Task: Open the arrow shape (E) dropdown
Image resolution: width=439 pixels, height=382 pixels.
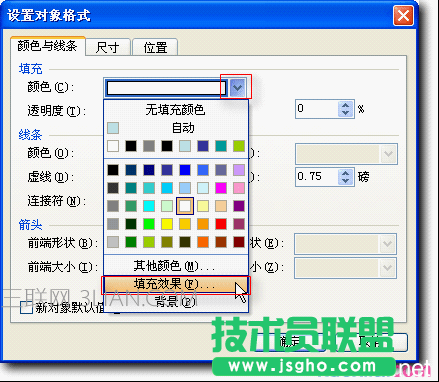Action: [x=387, y=244]
